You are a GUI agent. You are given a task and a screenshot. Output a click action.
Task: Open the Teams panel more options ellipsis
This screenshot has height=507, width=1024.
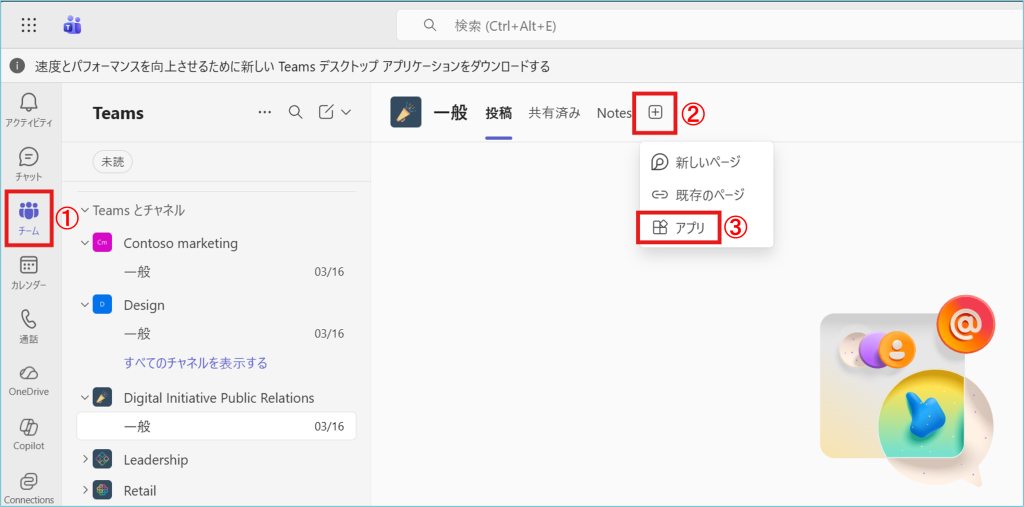coord(264,112)
